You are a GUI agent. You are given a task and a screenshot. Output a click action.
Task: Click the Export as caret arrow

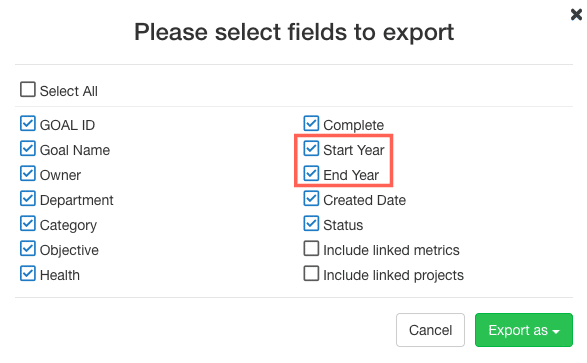556,332
